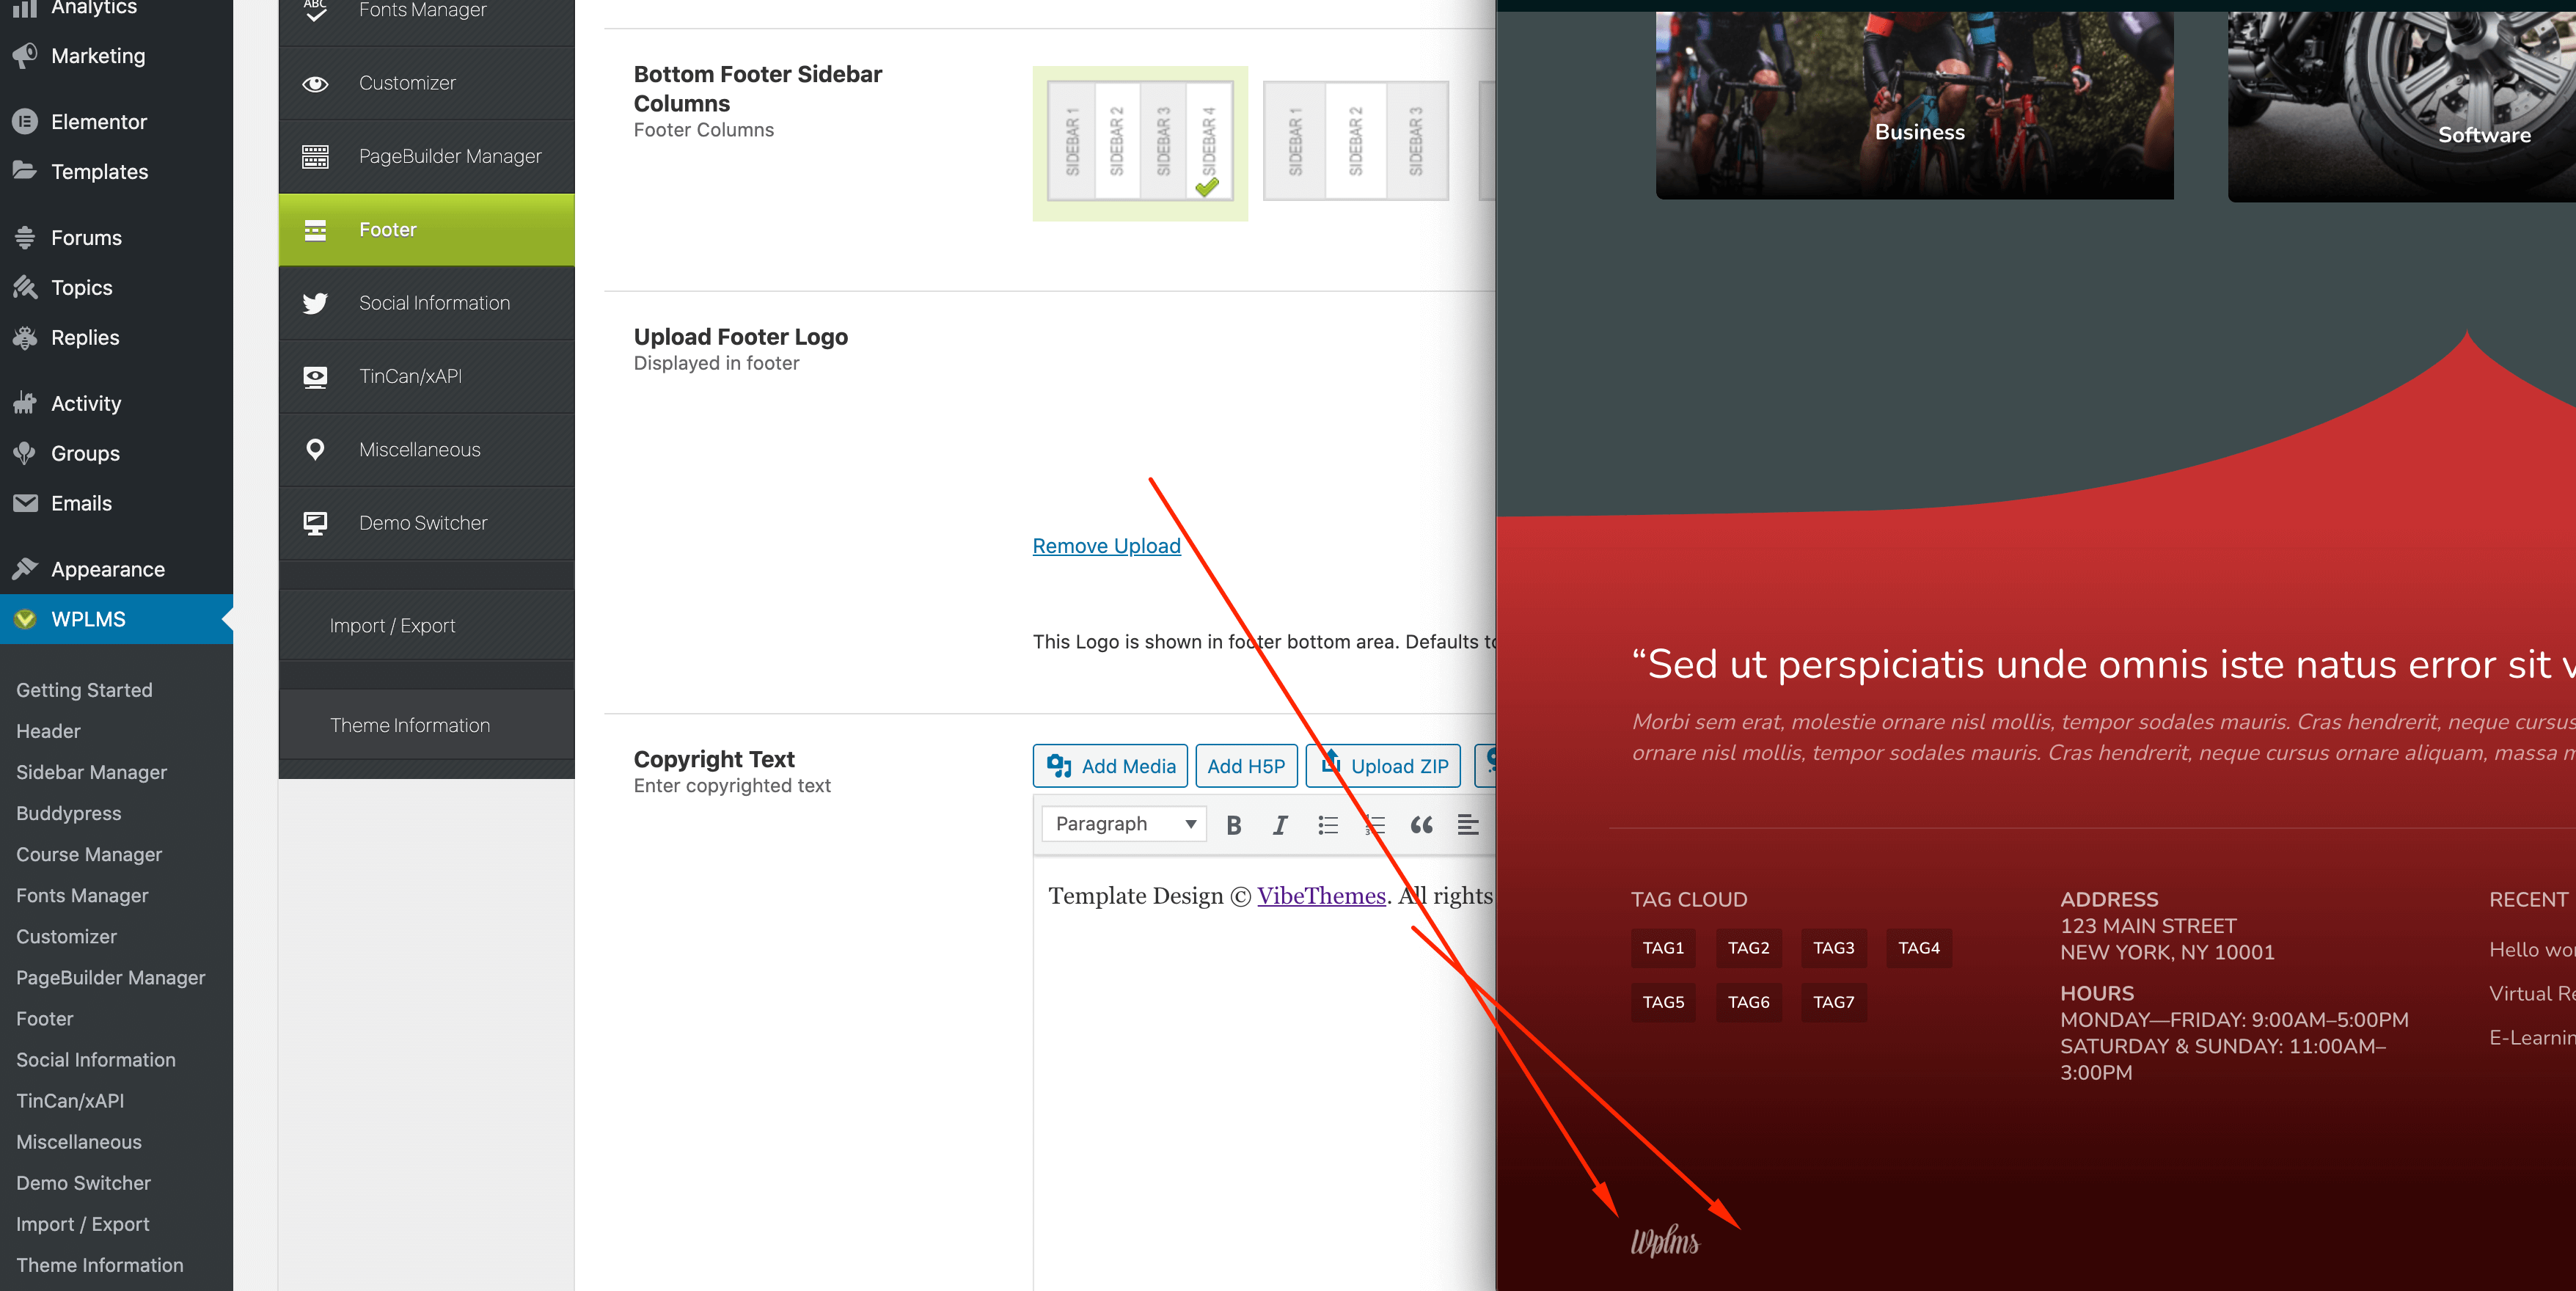Open the Theme Information tab
This screenshot has width=2576, height=1291.
pyautogui.click(x=427, y=726)
